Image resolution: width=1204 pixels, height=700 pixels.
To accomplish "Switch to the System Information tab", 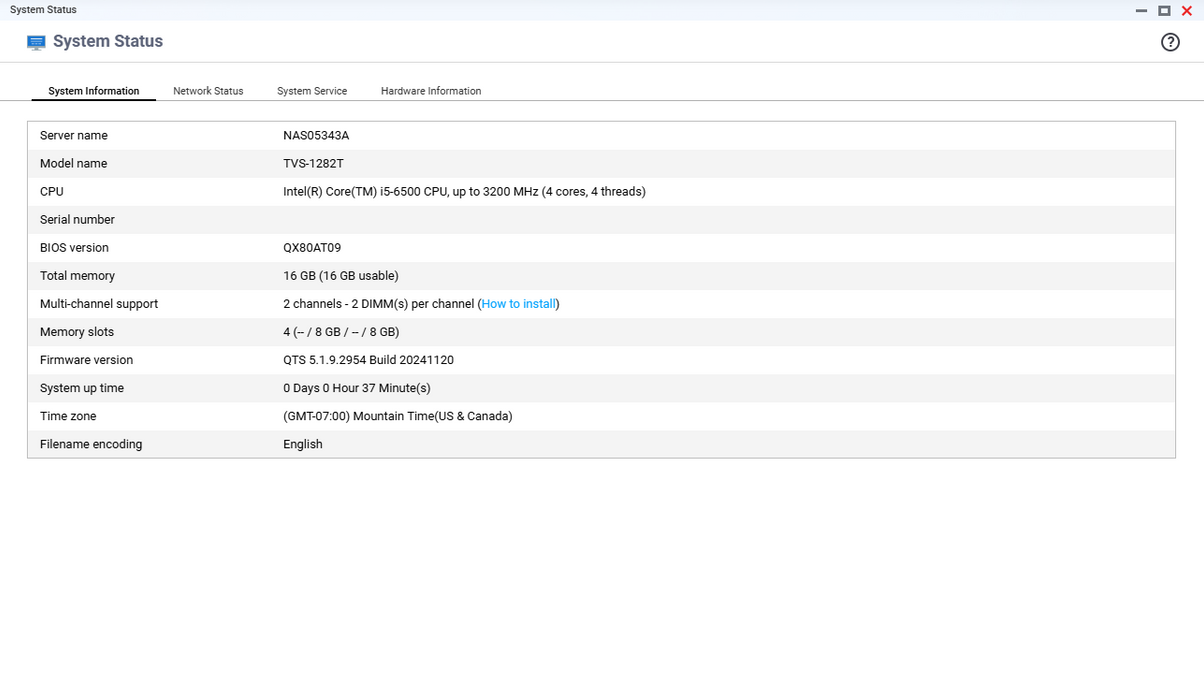I will 94,91.
